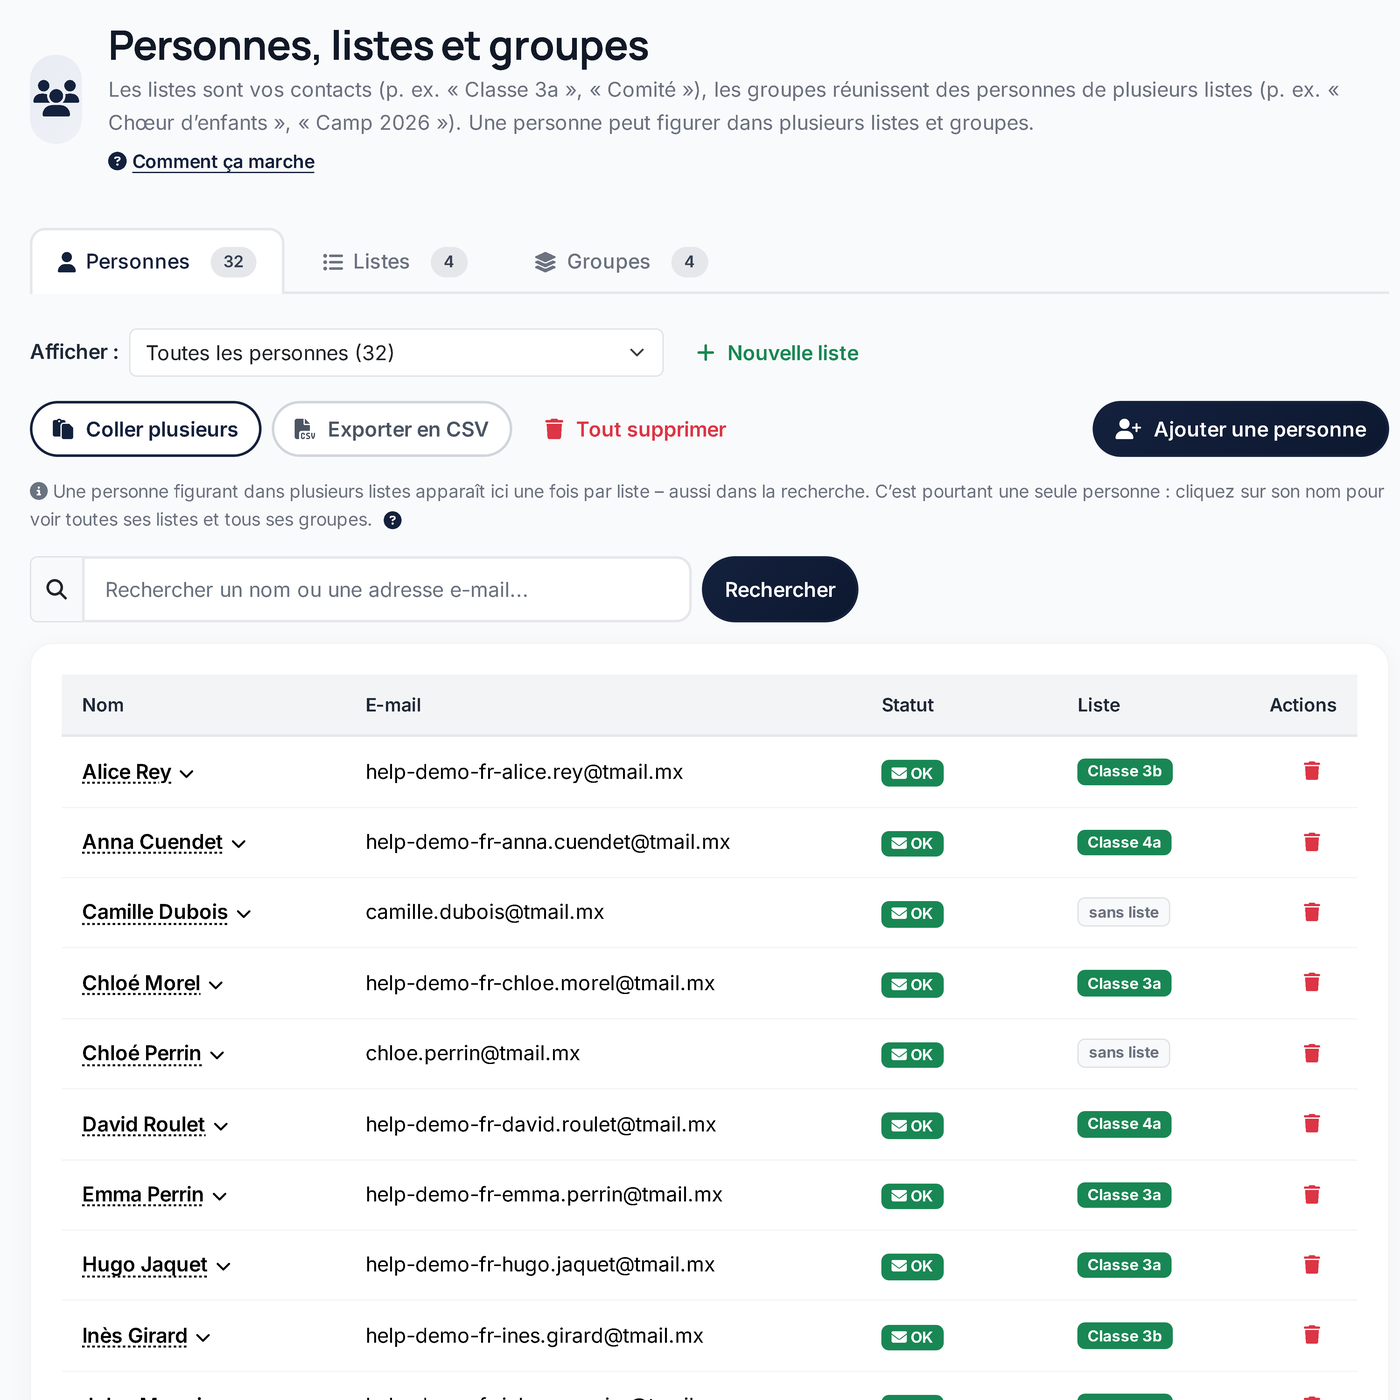Click OK mail status for Camille Dubois
This screenshot has height=1400, width=1400.
pos(912,914)
